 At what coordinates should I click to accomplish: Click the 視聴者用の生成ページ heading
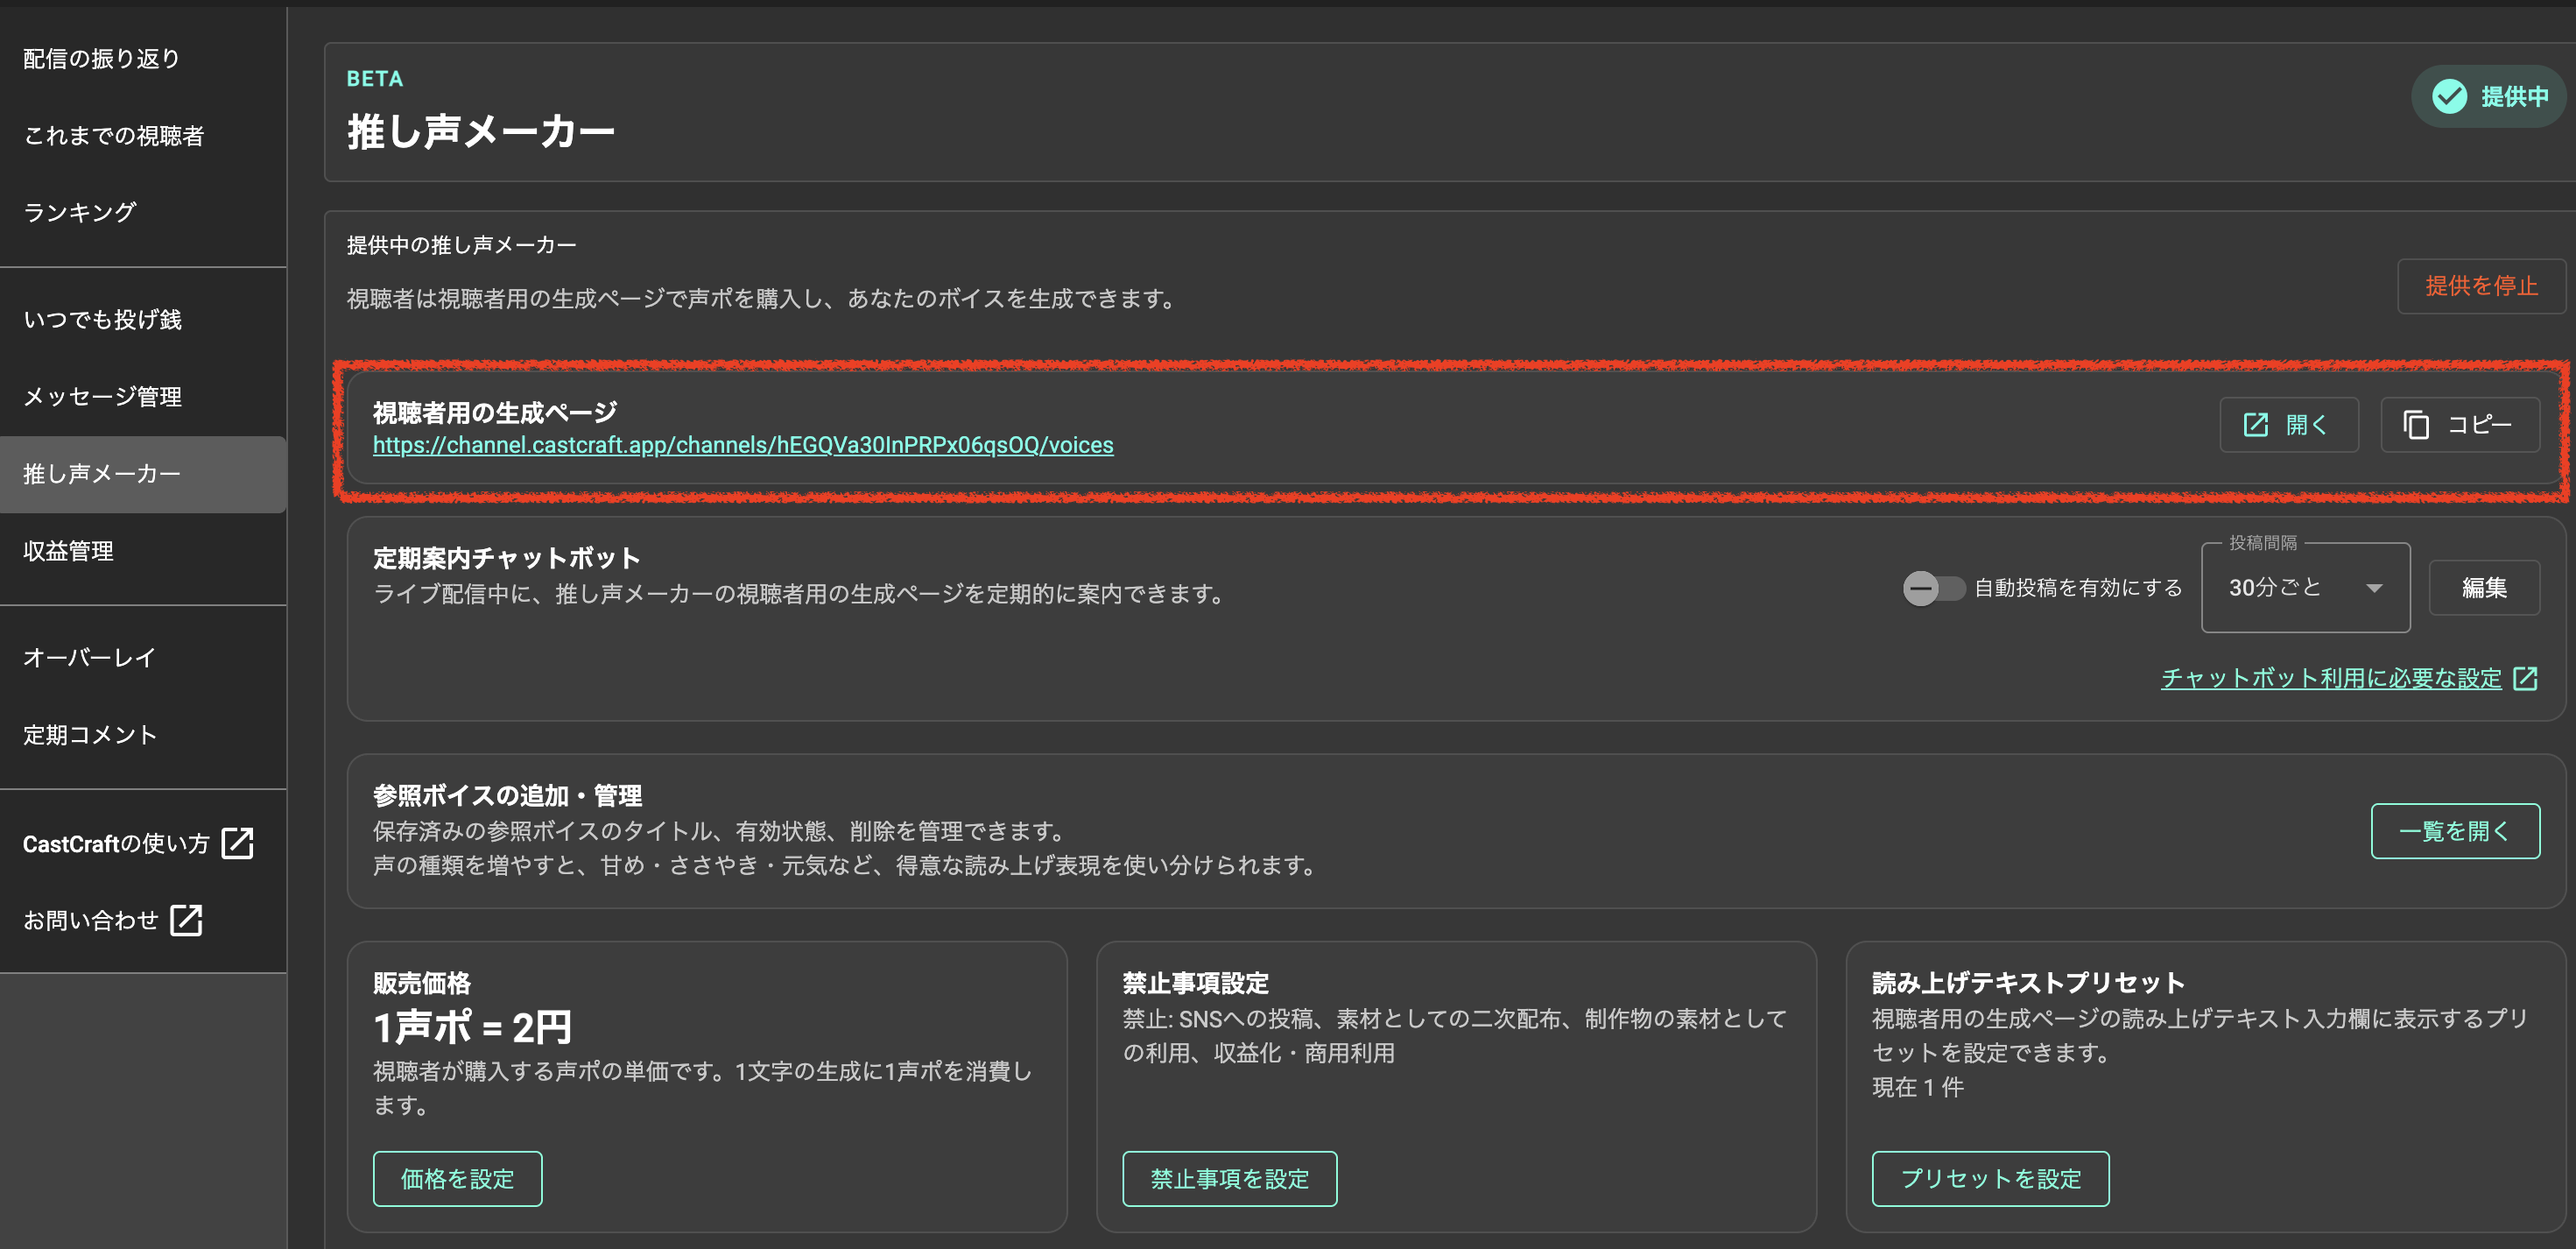point(495,412)
